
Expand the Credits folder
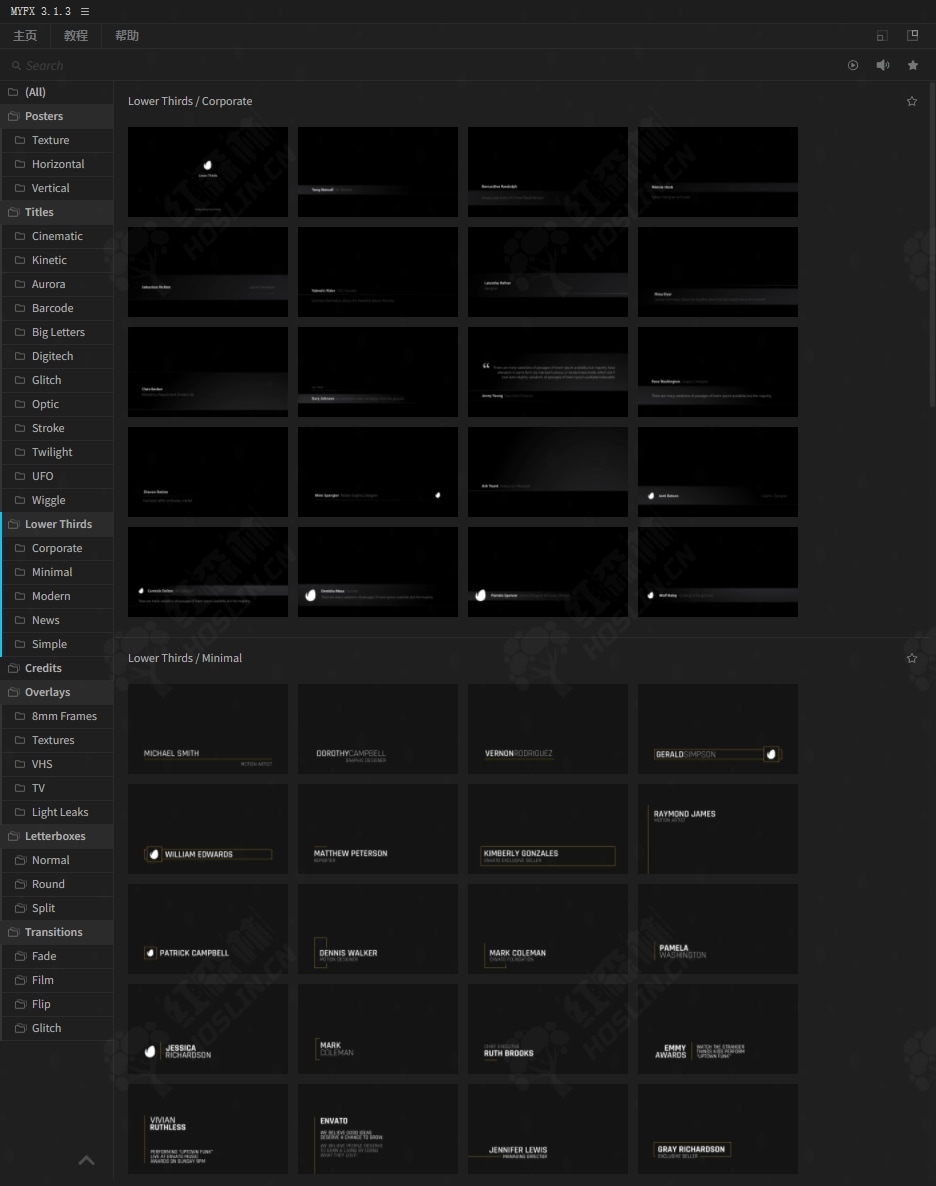click(x=57, y=669)
